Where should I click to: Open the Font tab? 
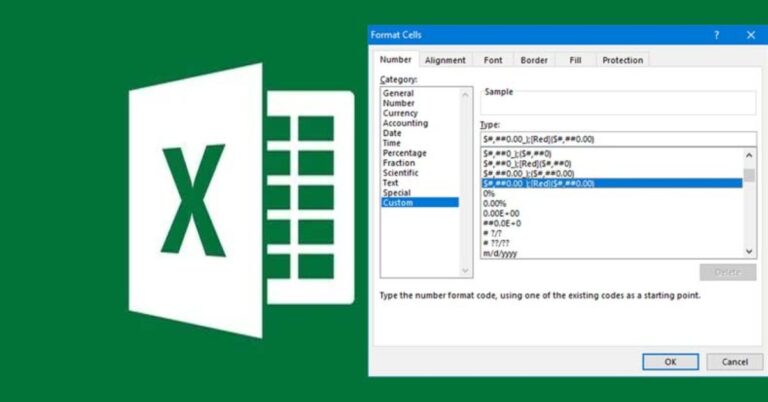[x=493, y=60]
